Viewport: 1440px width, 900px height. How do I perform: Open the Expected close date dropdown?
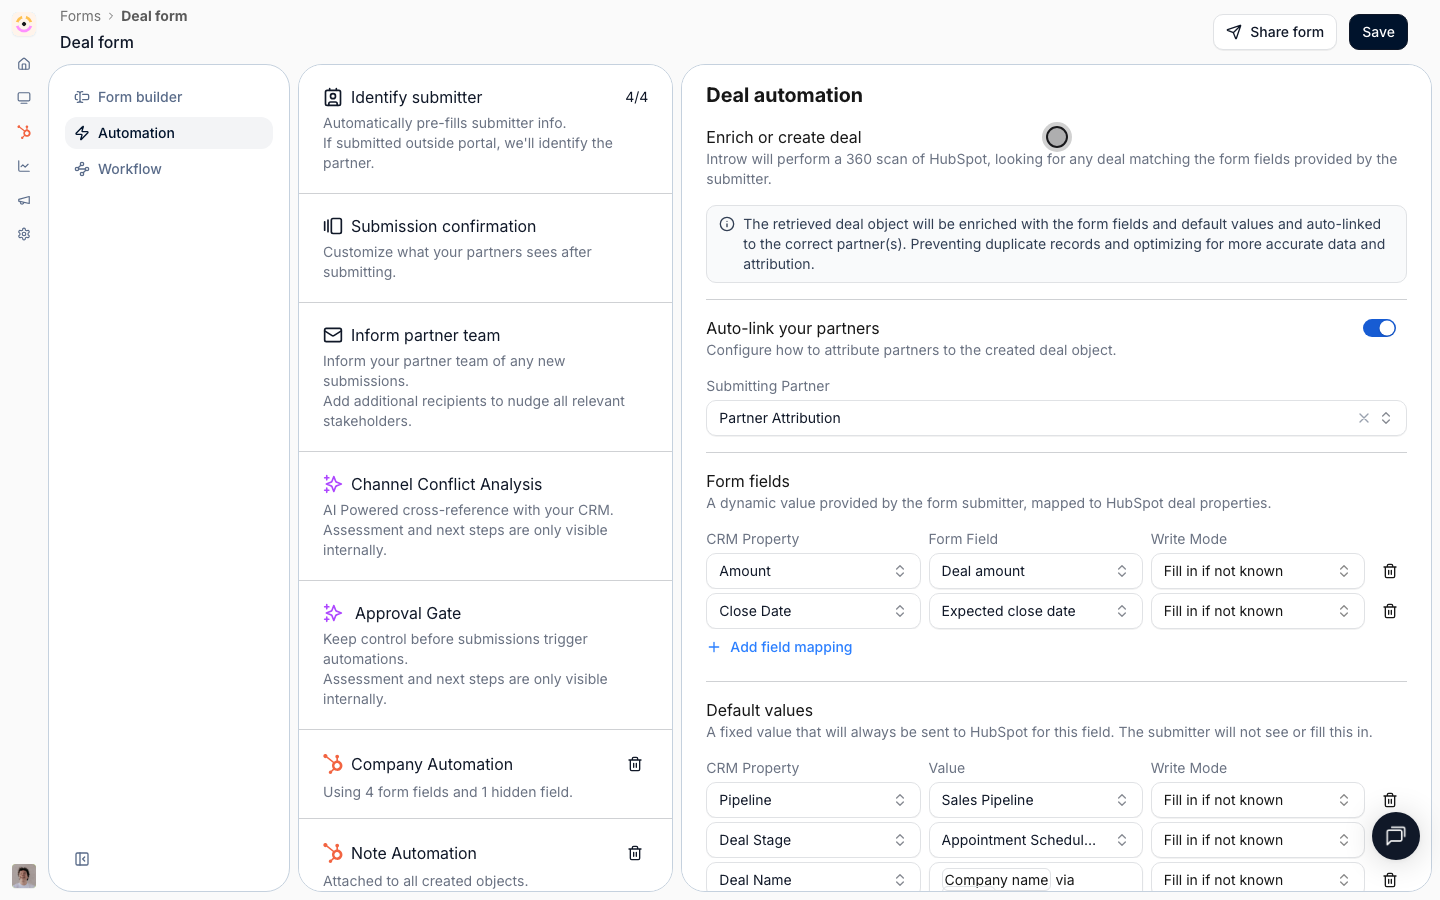pyautogui.click(x=1035, y=611)
